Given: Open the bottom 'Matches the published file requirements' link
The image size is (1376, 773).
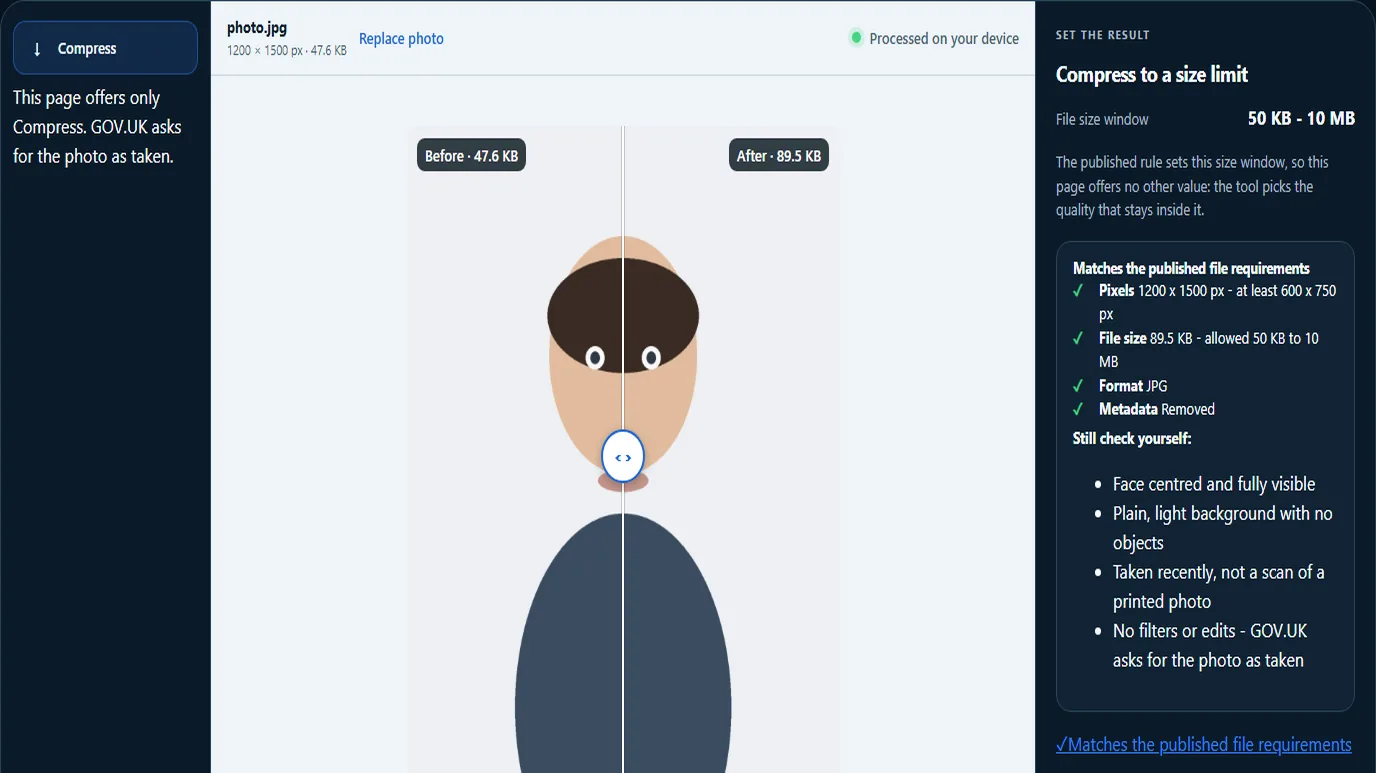Looking at the screenshot, I should [1204, 745].
